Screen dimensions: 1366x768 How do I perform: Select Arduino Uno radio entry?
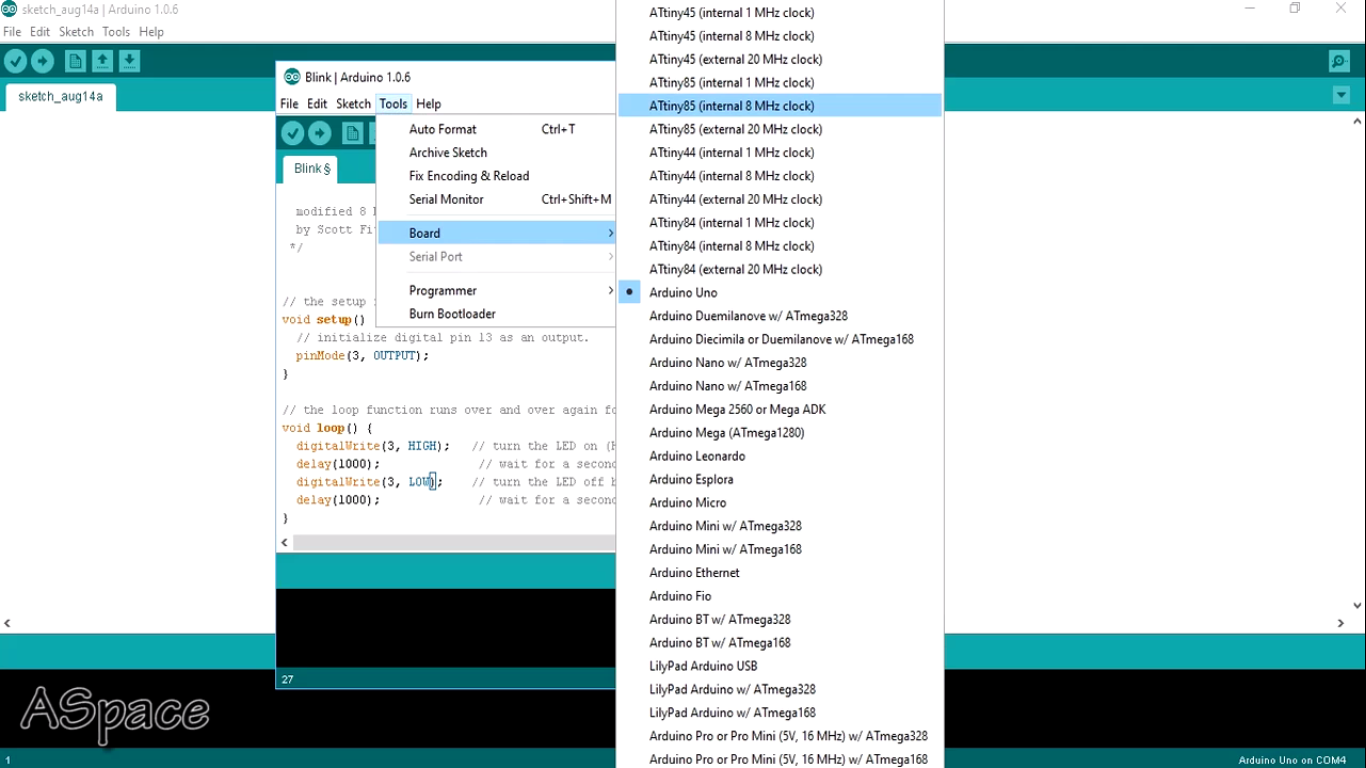pos(780,292)
